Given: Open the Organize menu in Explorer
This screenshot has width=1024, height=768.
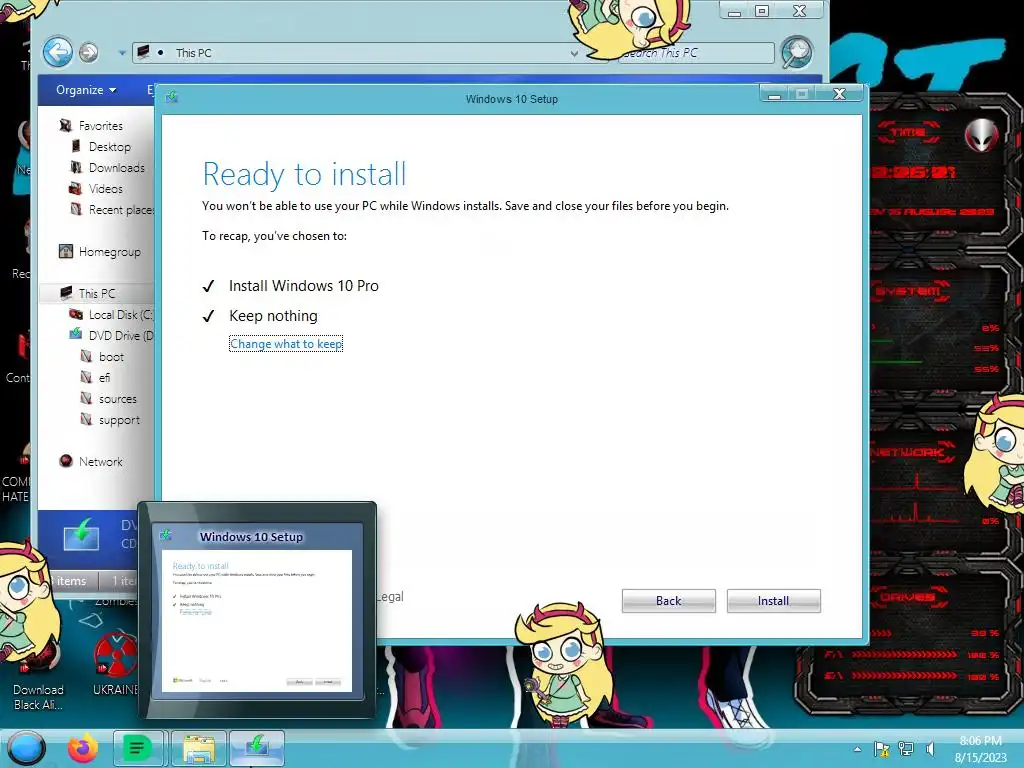Looking at the screenshot, I should pos(86,89).
